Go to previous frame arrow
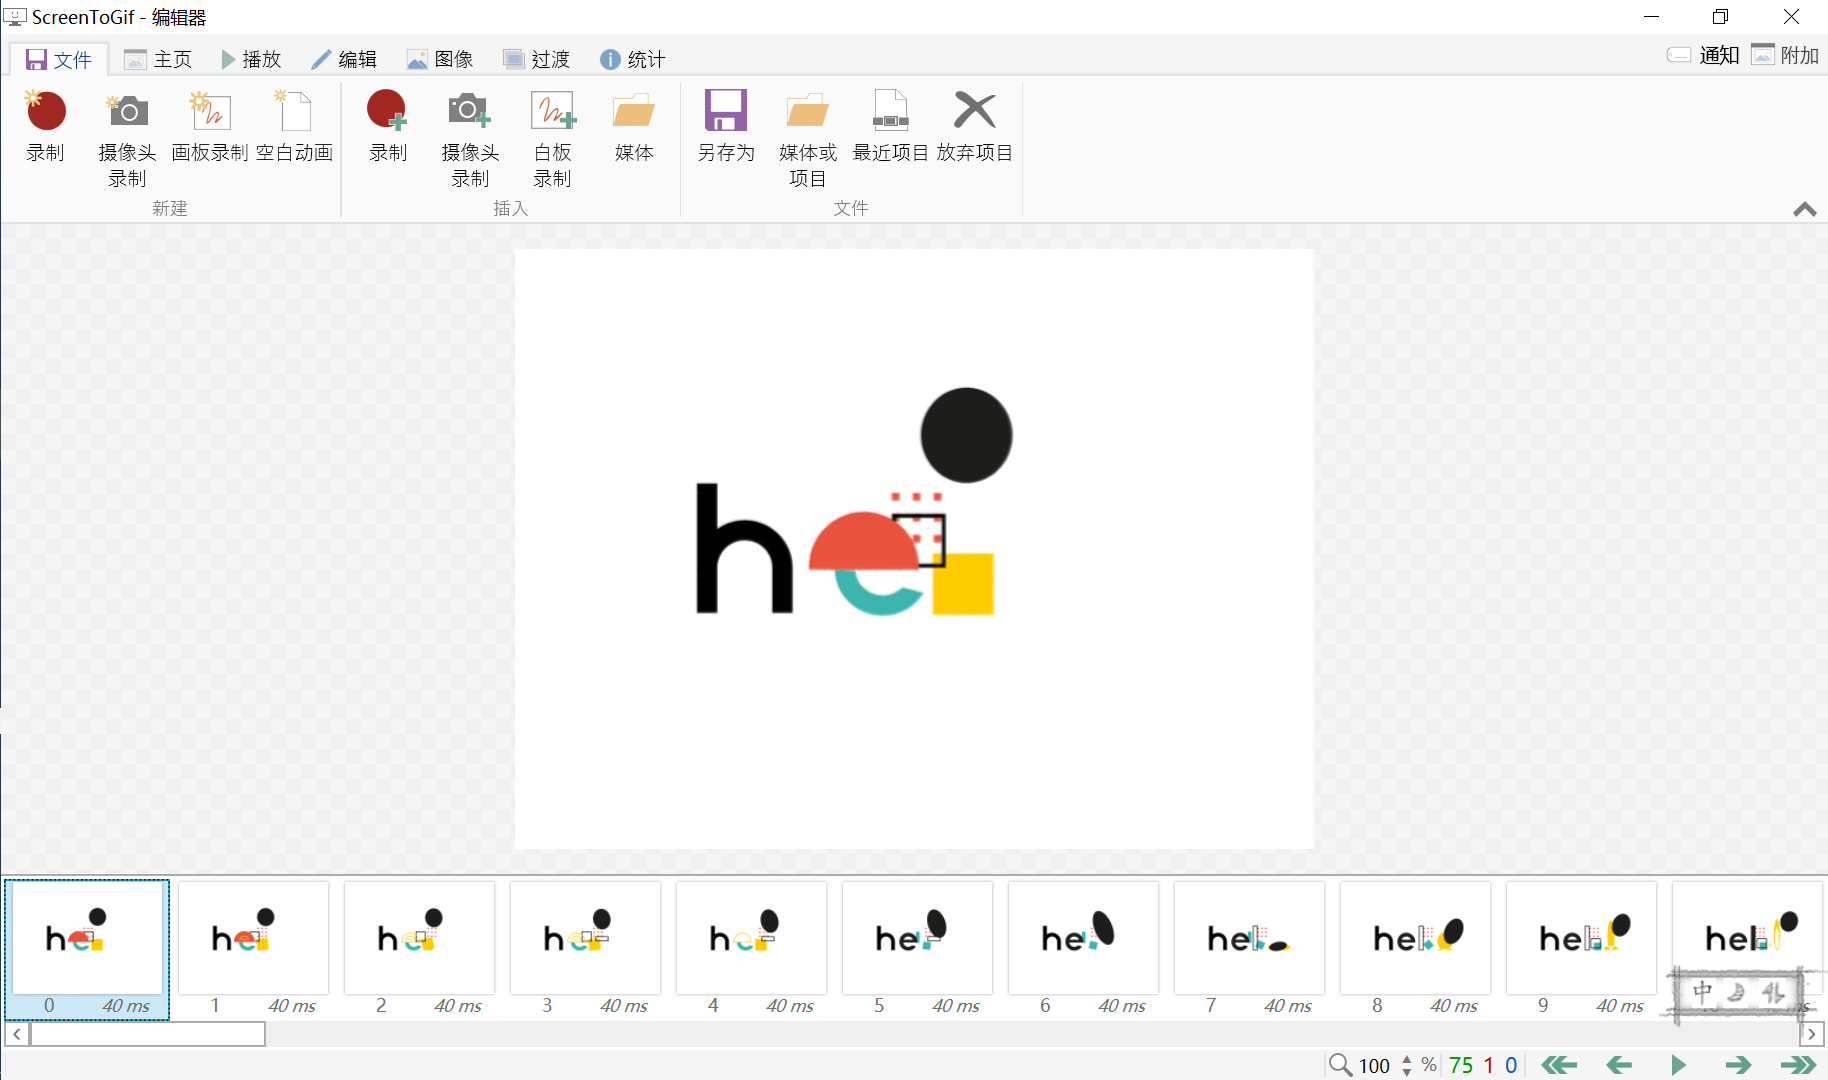The height and width of the screenshot is (1080, 1828). (x=1619, y=1065)
